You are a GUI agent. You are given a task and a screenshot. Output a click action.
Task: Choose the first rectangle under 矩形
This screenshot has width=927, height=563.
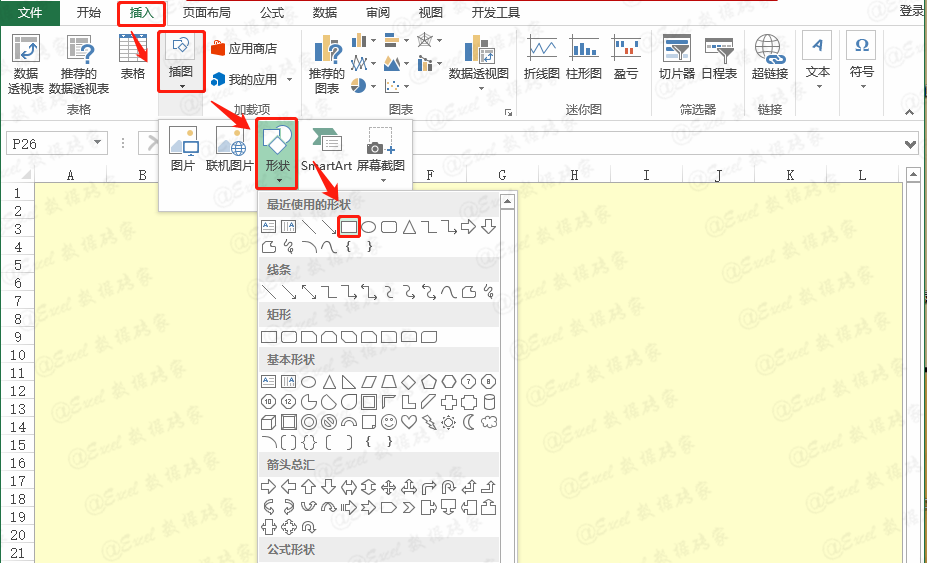coord(268,337)
